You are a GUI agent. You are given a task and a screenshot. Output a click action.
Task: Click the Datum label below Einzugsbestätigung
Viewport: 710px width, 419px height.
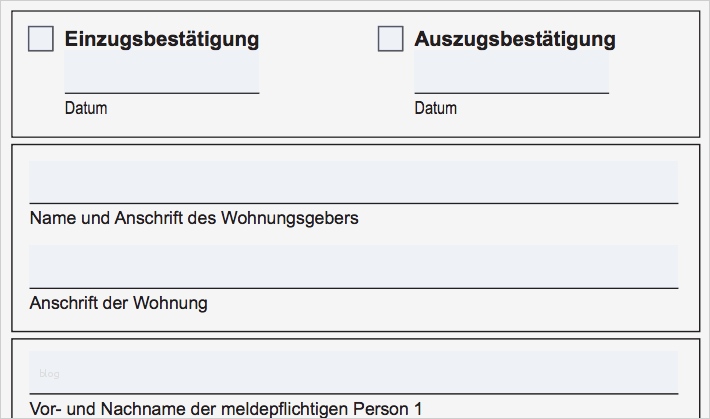86,108
